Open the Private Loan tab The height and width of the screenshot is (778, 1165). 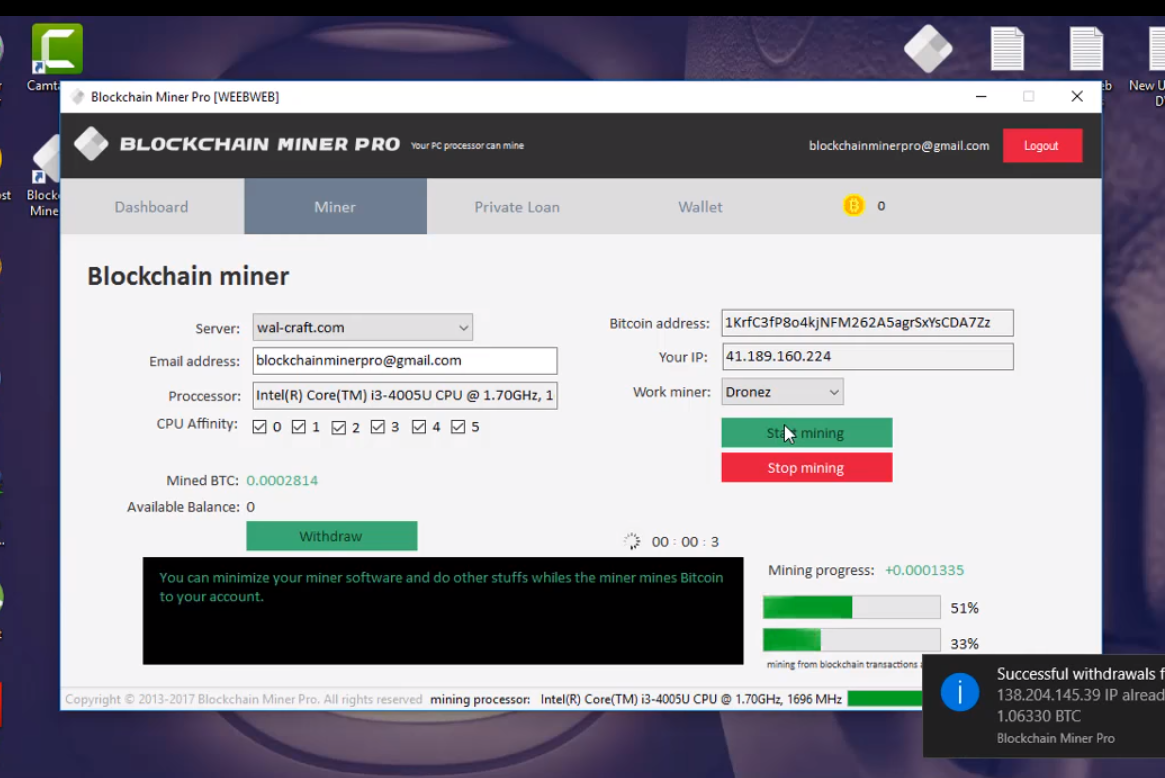pyautogui.click(x=517, y=207)
